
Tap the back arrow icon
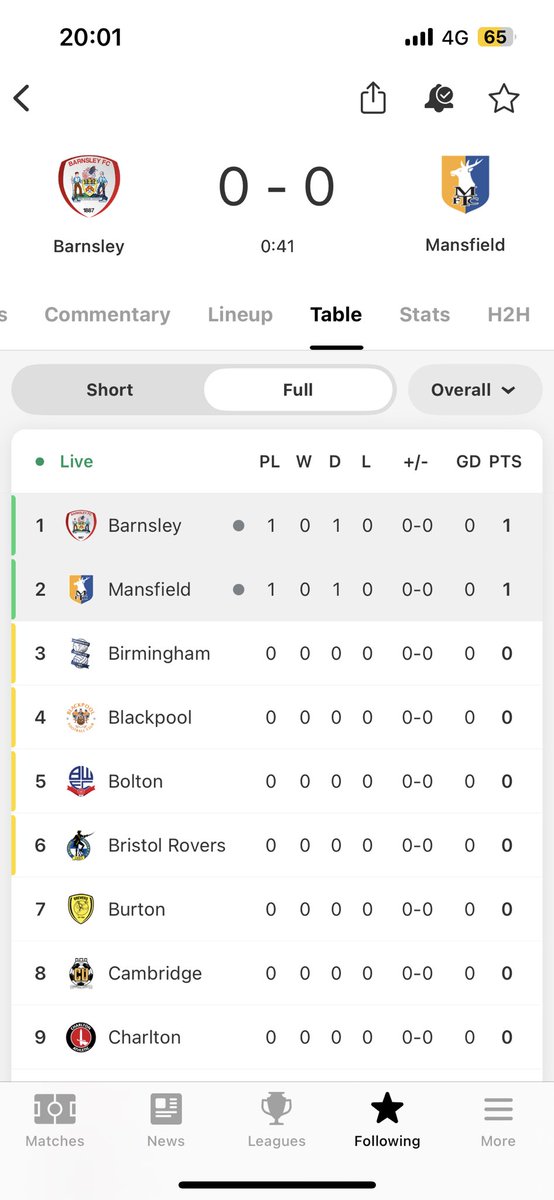pyautogui.click(x=22, y=98)
